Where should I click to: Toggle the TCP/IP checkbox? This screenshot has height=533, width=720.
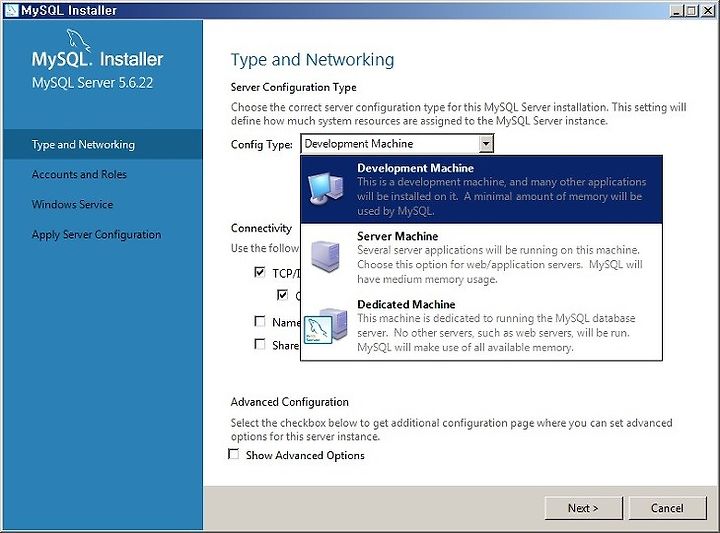tap(259, 272)
